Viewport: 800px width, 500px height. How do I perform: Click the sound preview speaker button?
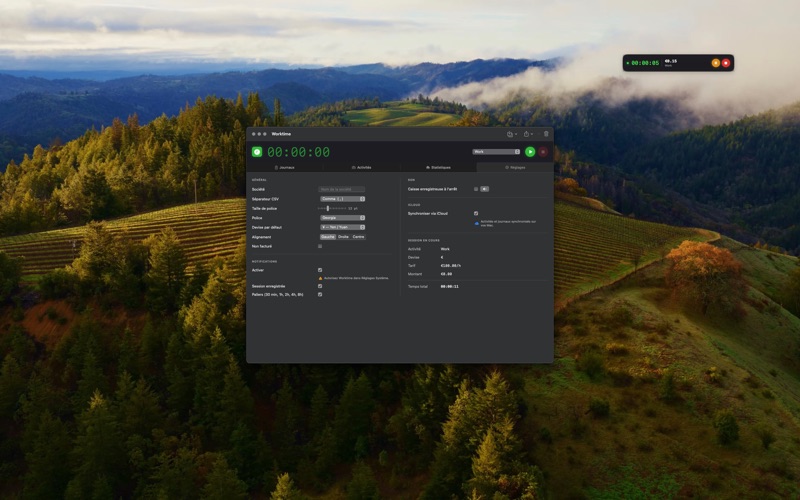coord(484,189)
